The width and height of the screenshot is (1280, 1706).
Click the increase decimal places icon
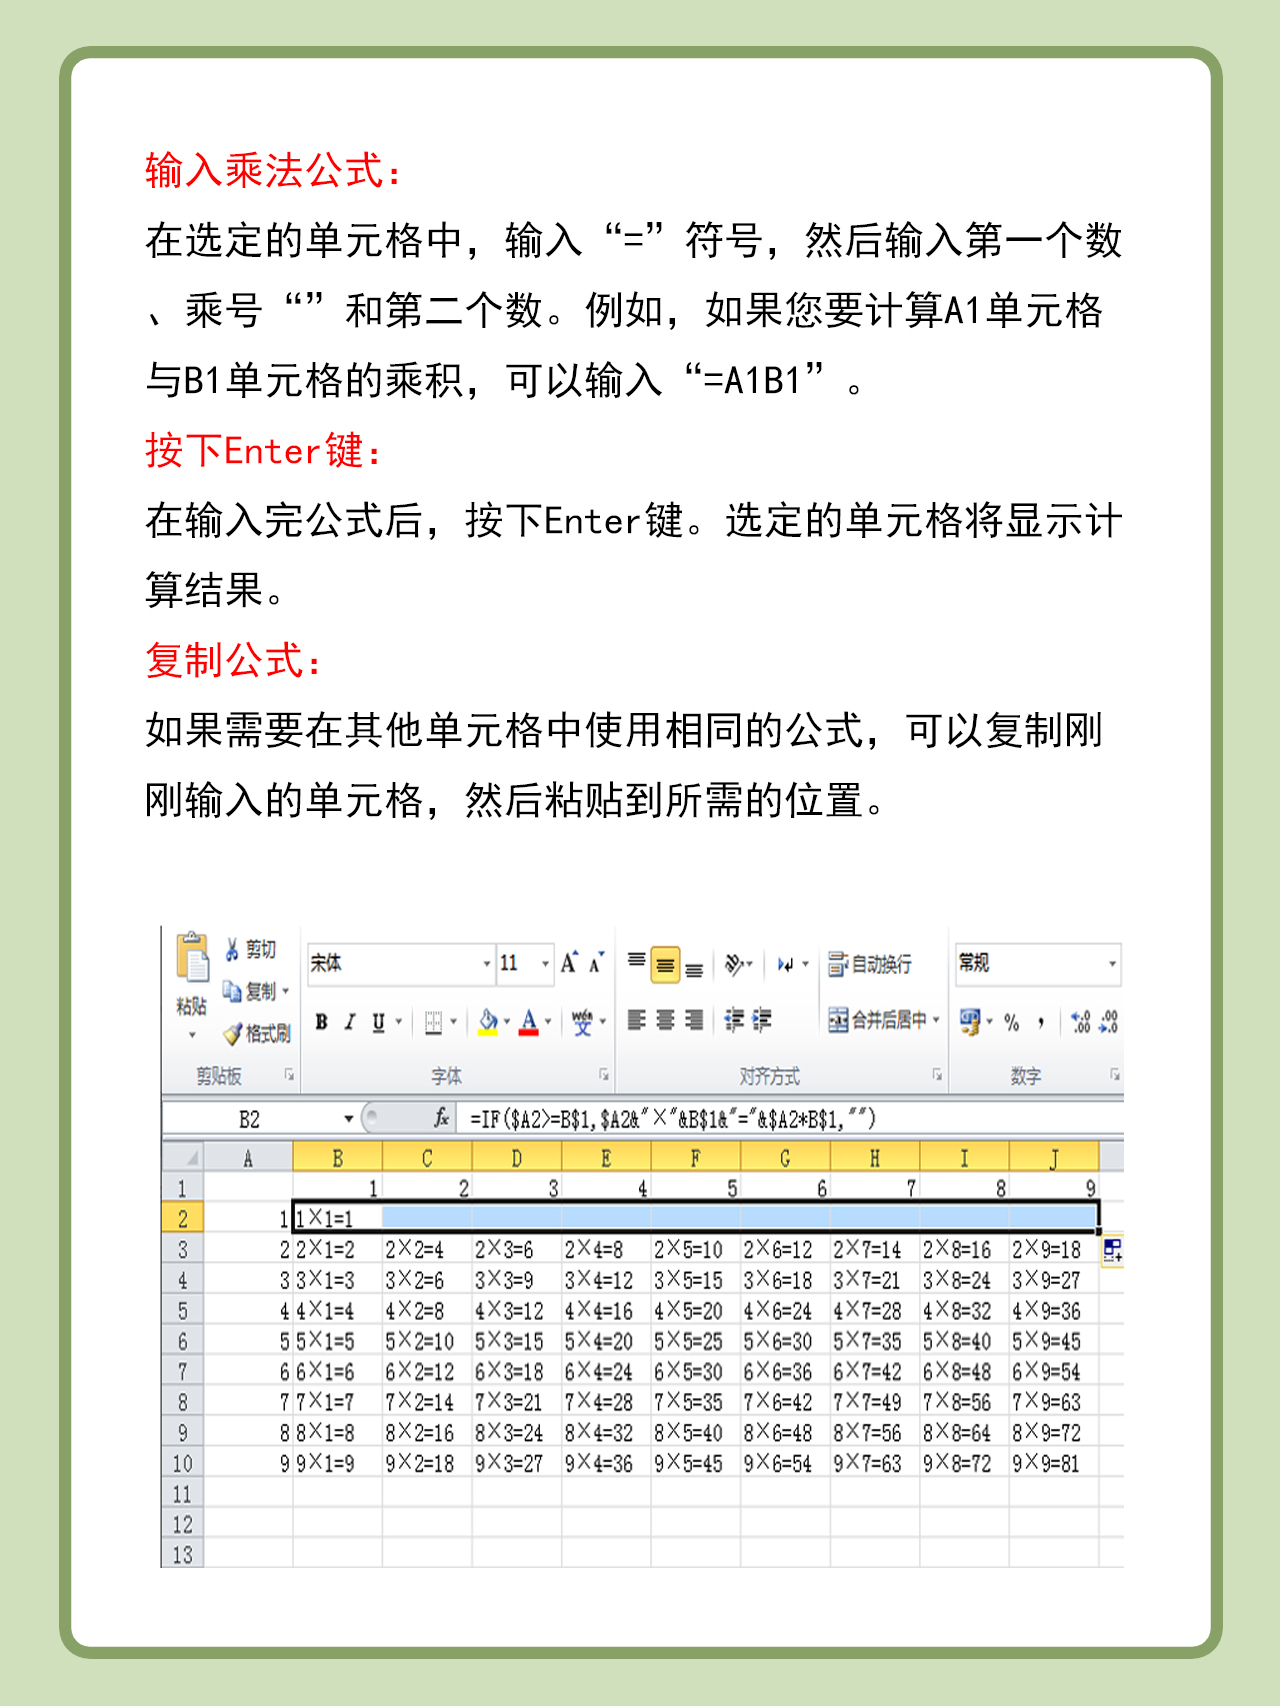tap(1080, 1022)
